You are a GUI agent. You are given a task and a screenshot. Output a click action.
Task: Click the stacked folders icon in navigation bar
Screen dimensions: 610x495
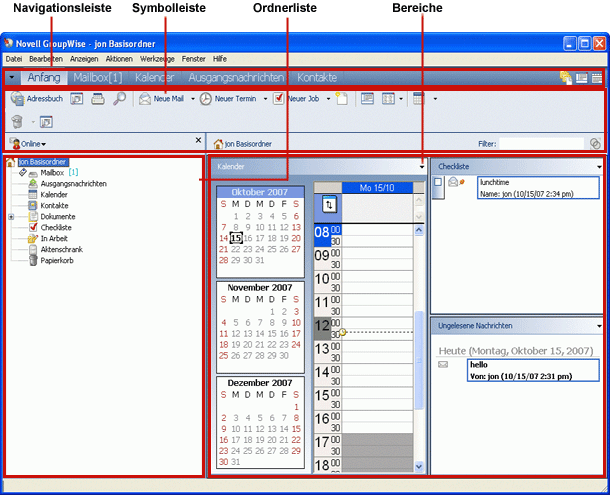[x=566, y=78]
